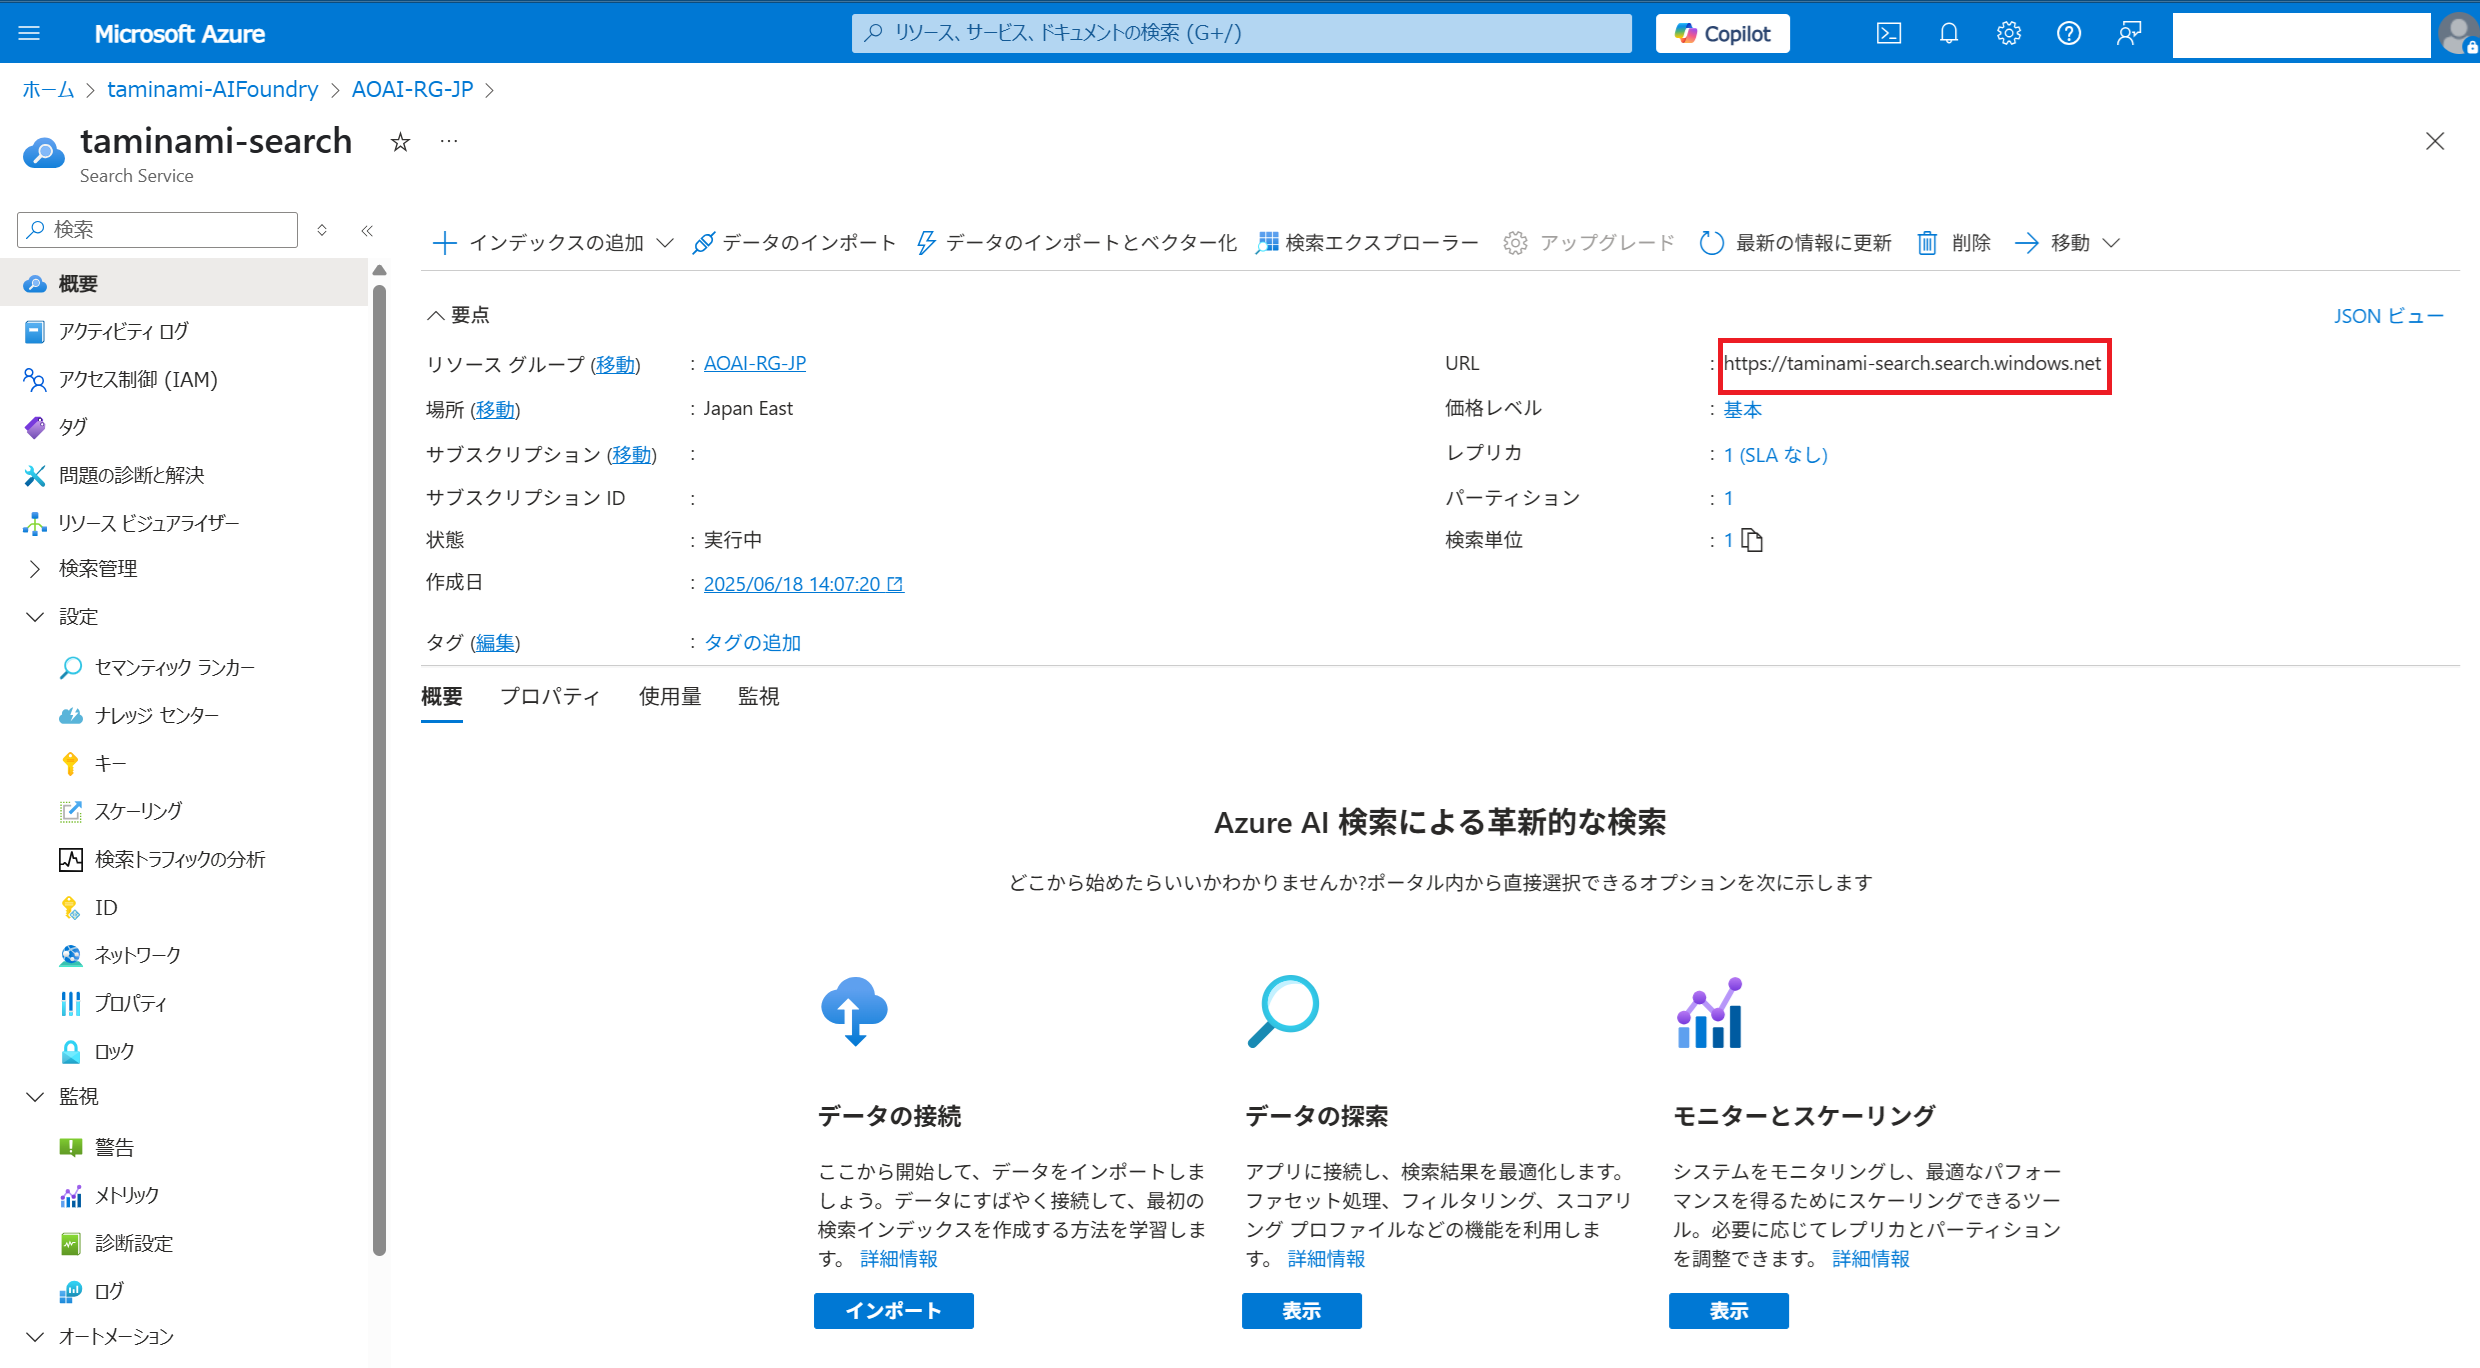Copy the search unit value
2480x1368 pixels.
coord(1752,540)
